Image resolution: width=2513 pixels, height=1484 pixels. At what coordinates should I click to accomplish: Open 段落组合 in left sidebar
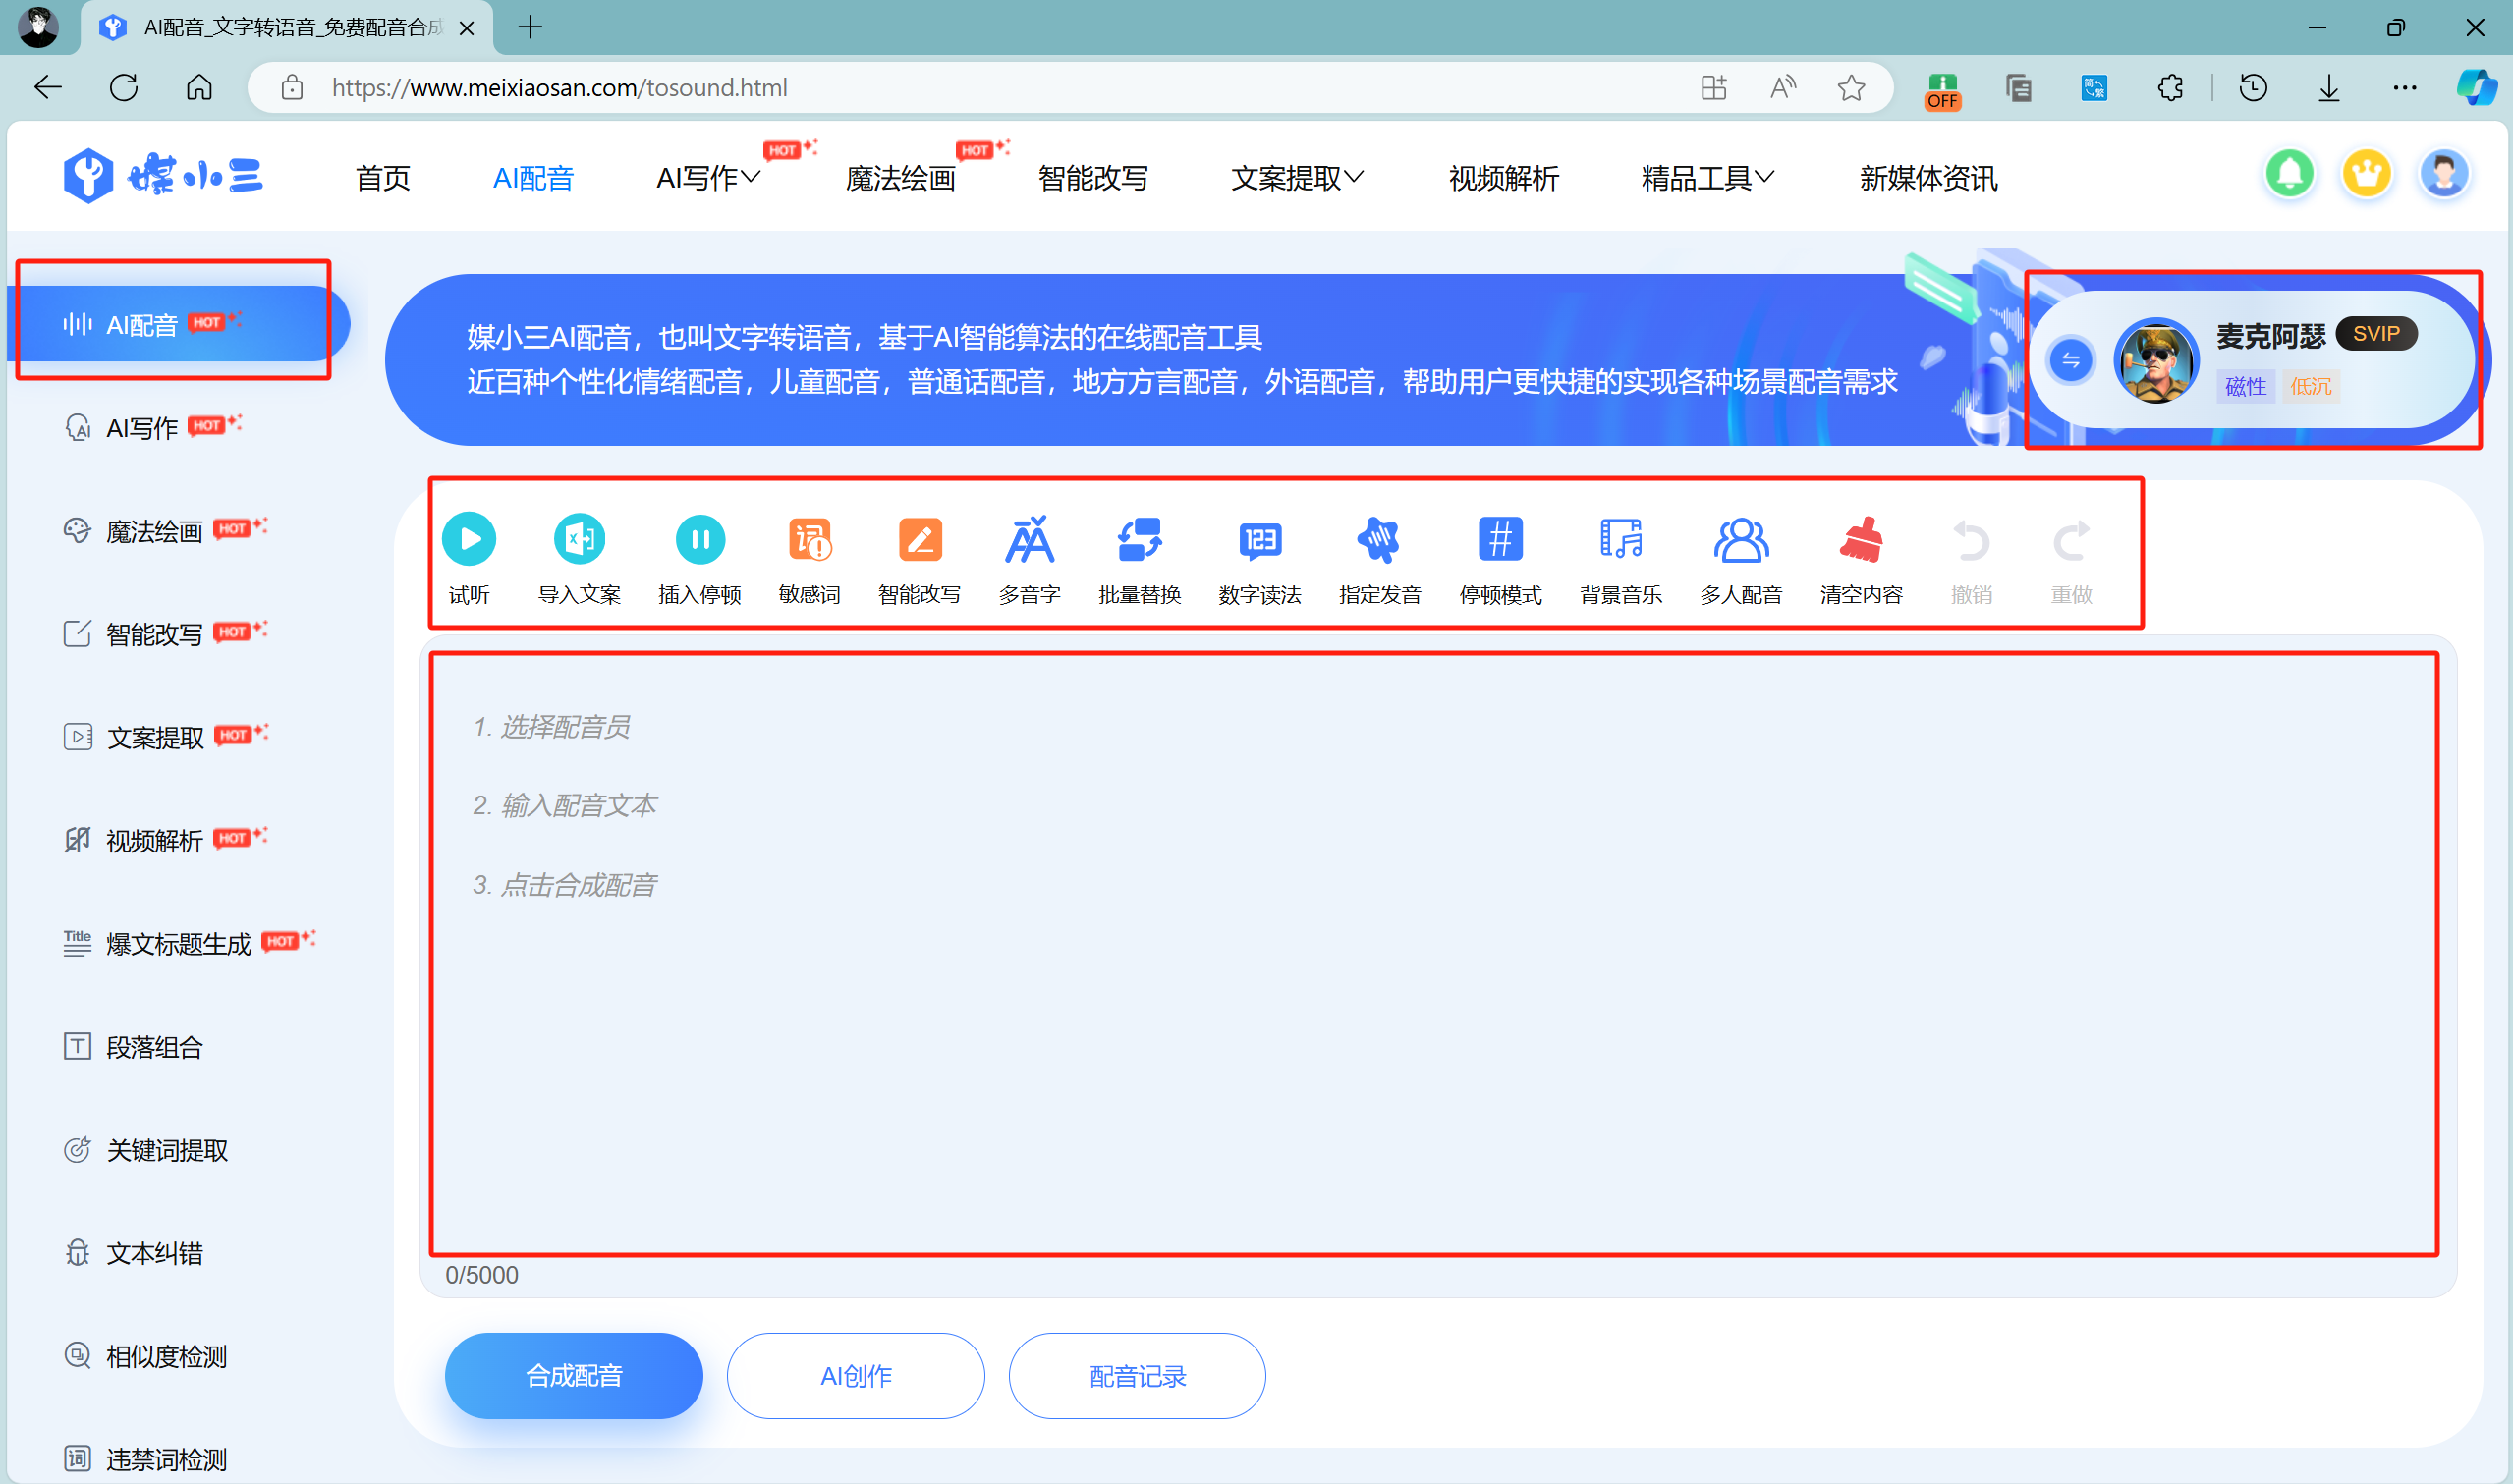pos(154,1047)
